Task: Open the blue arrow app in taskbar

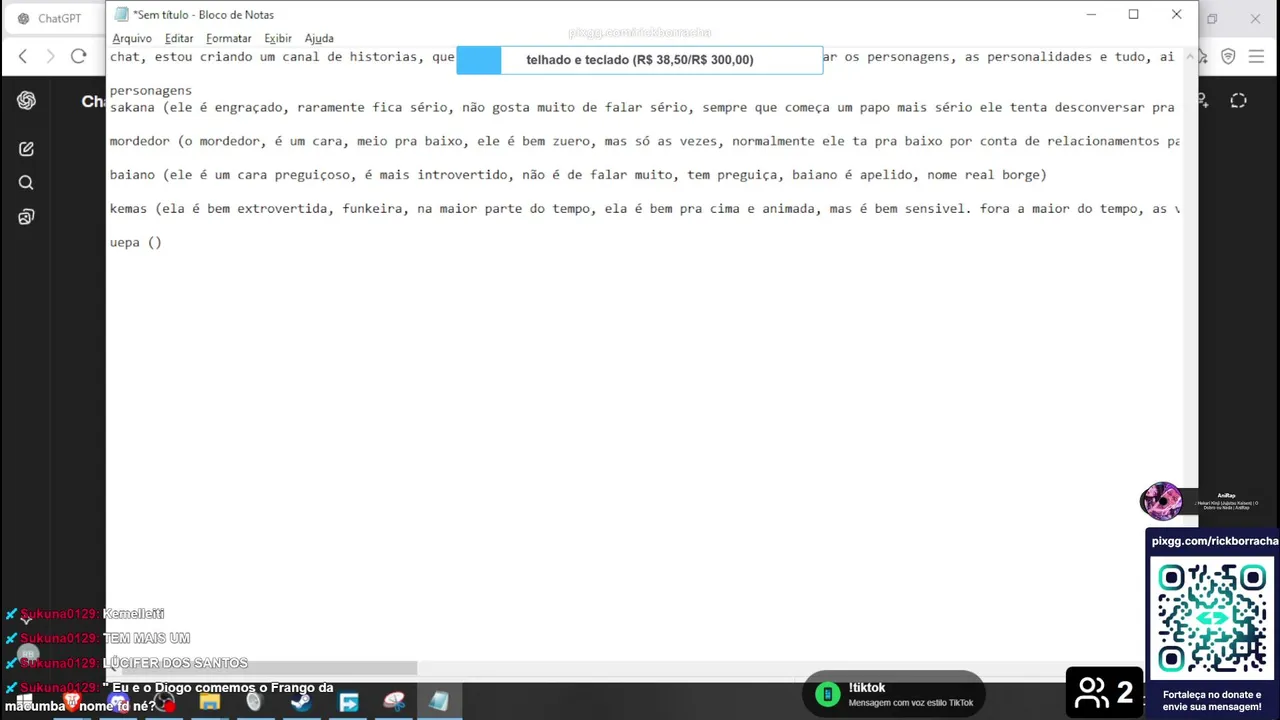Action: click(x=348, y=702)
